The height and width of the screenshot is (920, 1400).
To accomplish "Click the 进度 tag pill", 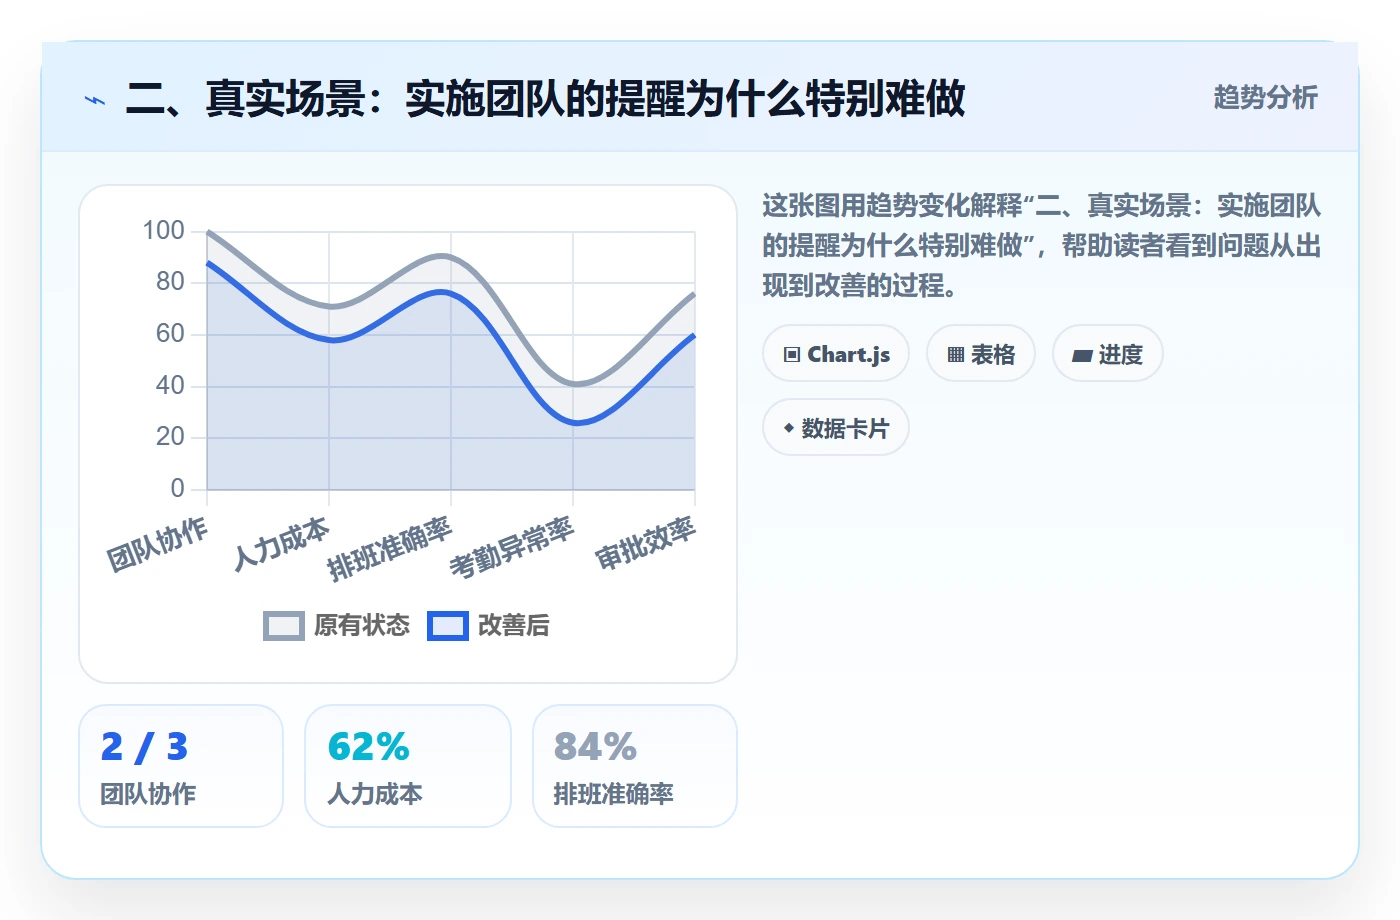I will 1108,354.
